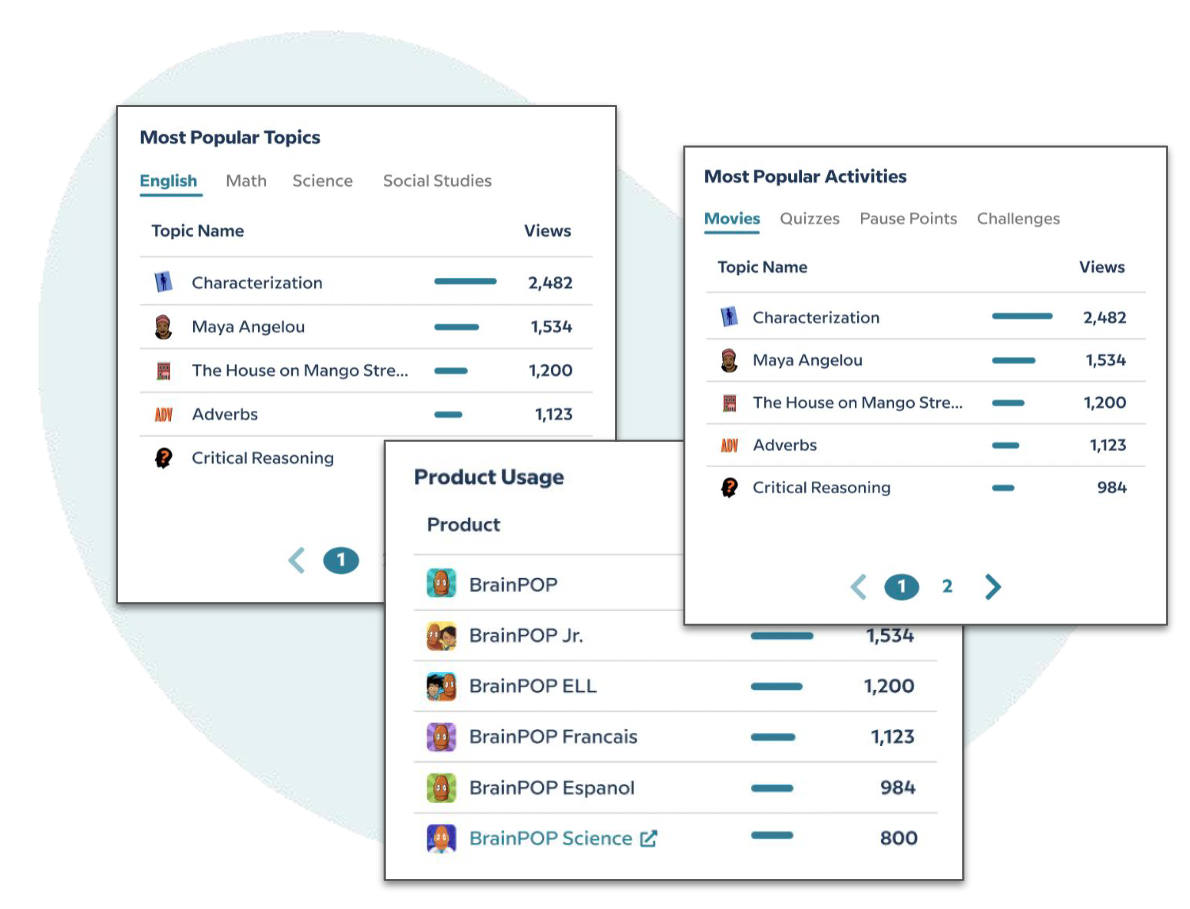Open the Quizzes tab

[x=810, y=219]
